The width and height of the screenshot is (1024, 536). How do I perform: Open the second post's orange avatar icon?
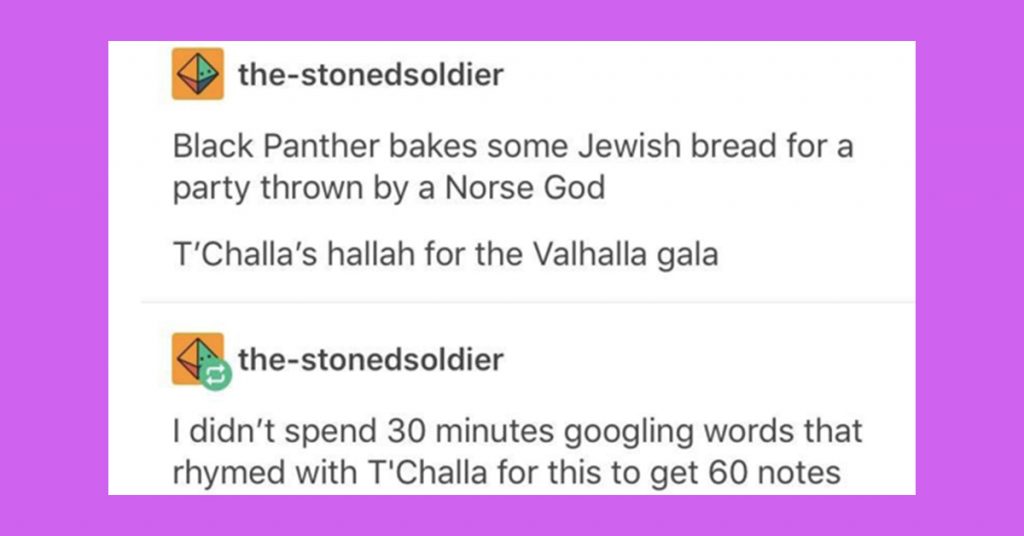[x=198, y=358]
